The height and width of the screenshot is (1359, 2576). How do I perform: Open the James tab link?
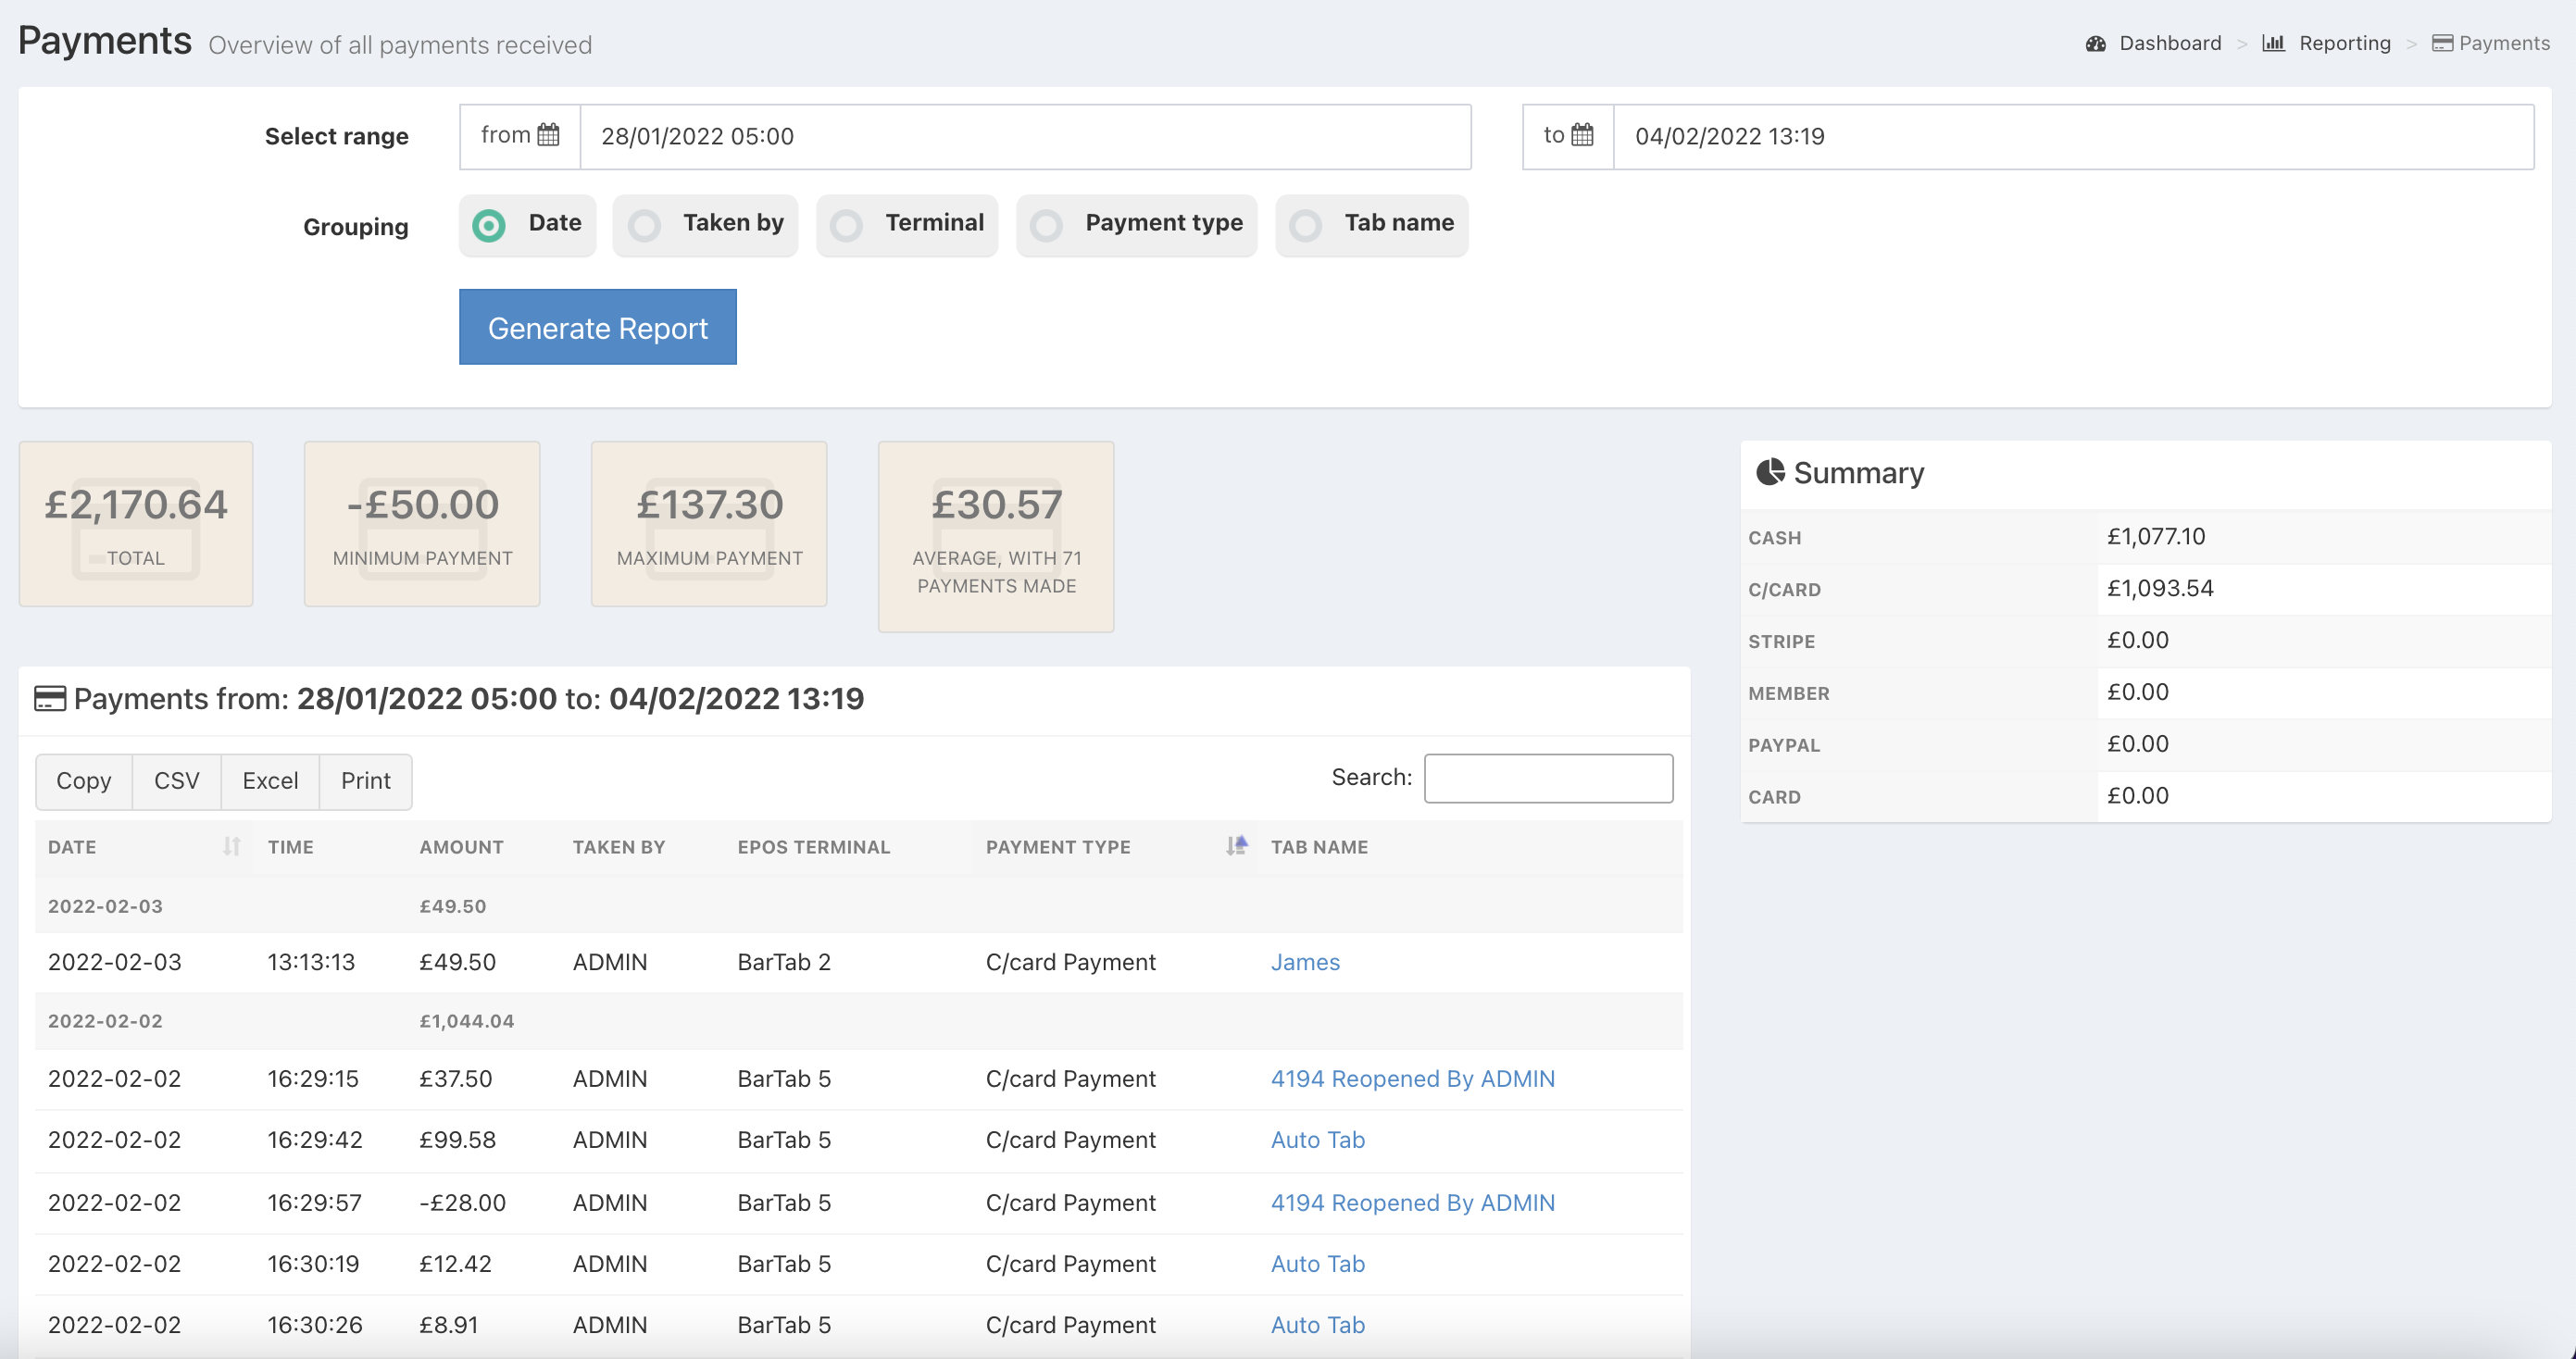(1304, 962)
